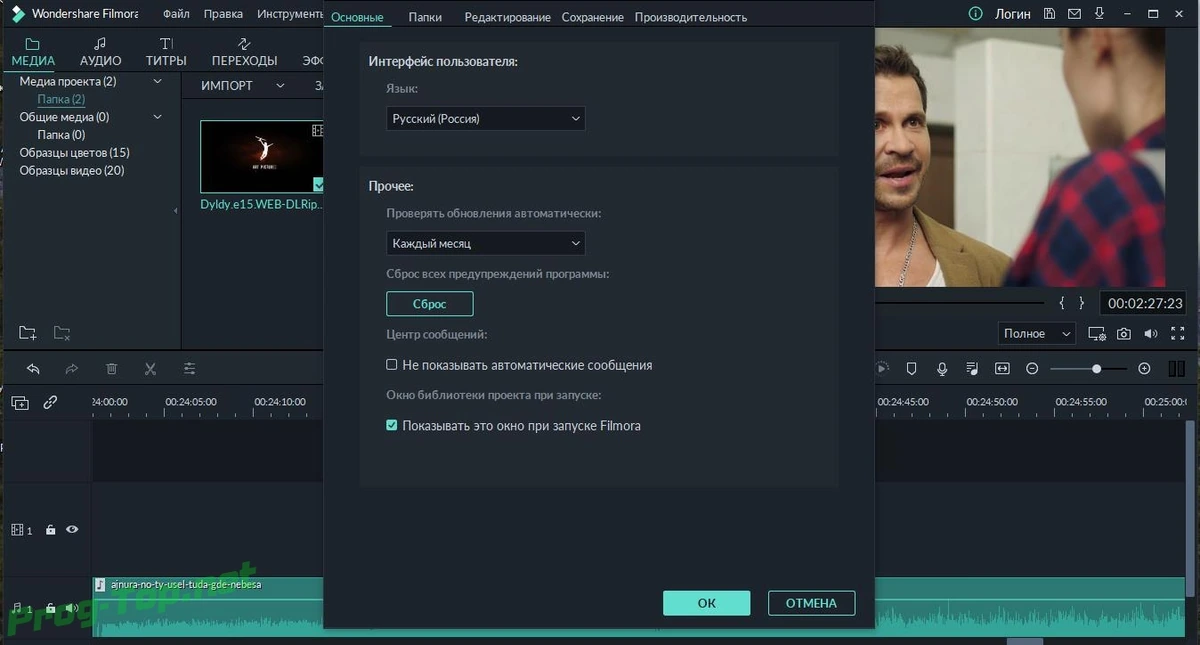Viewport: 1200px width, 645px height.
Task: Open the ПЕРЕХОДЫ tab
Action: click(244, 52)
